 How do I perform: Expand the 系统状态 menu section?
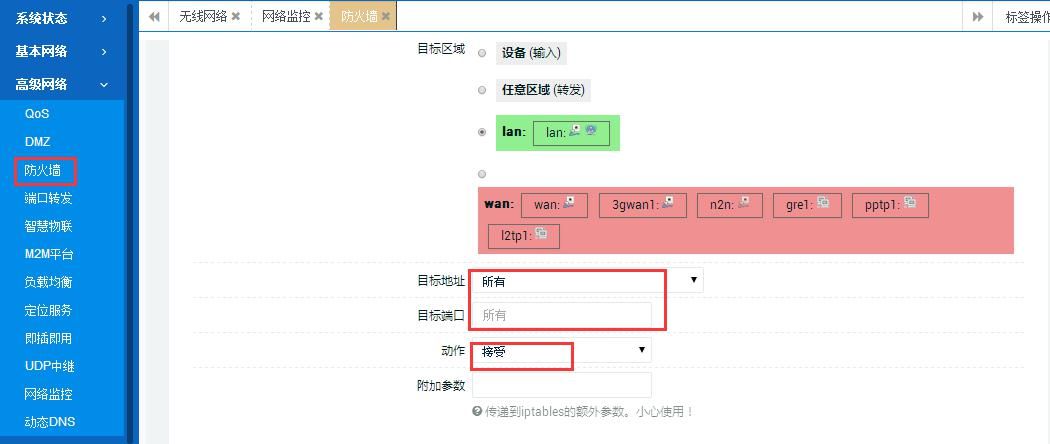[62, 18]
